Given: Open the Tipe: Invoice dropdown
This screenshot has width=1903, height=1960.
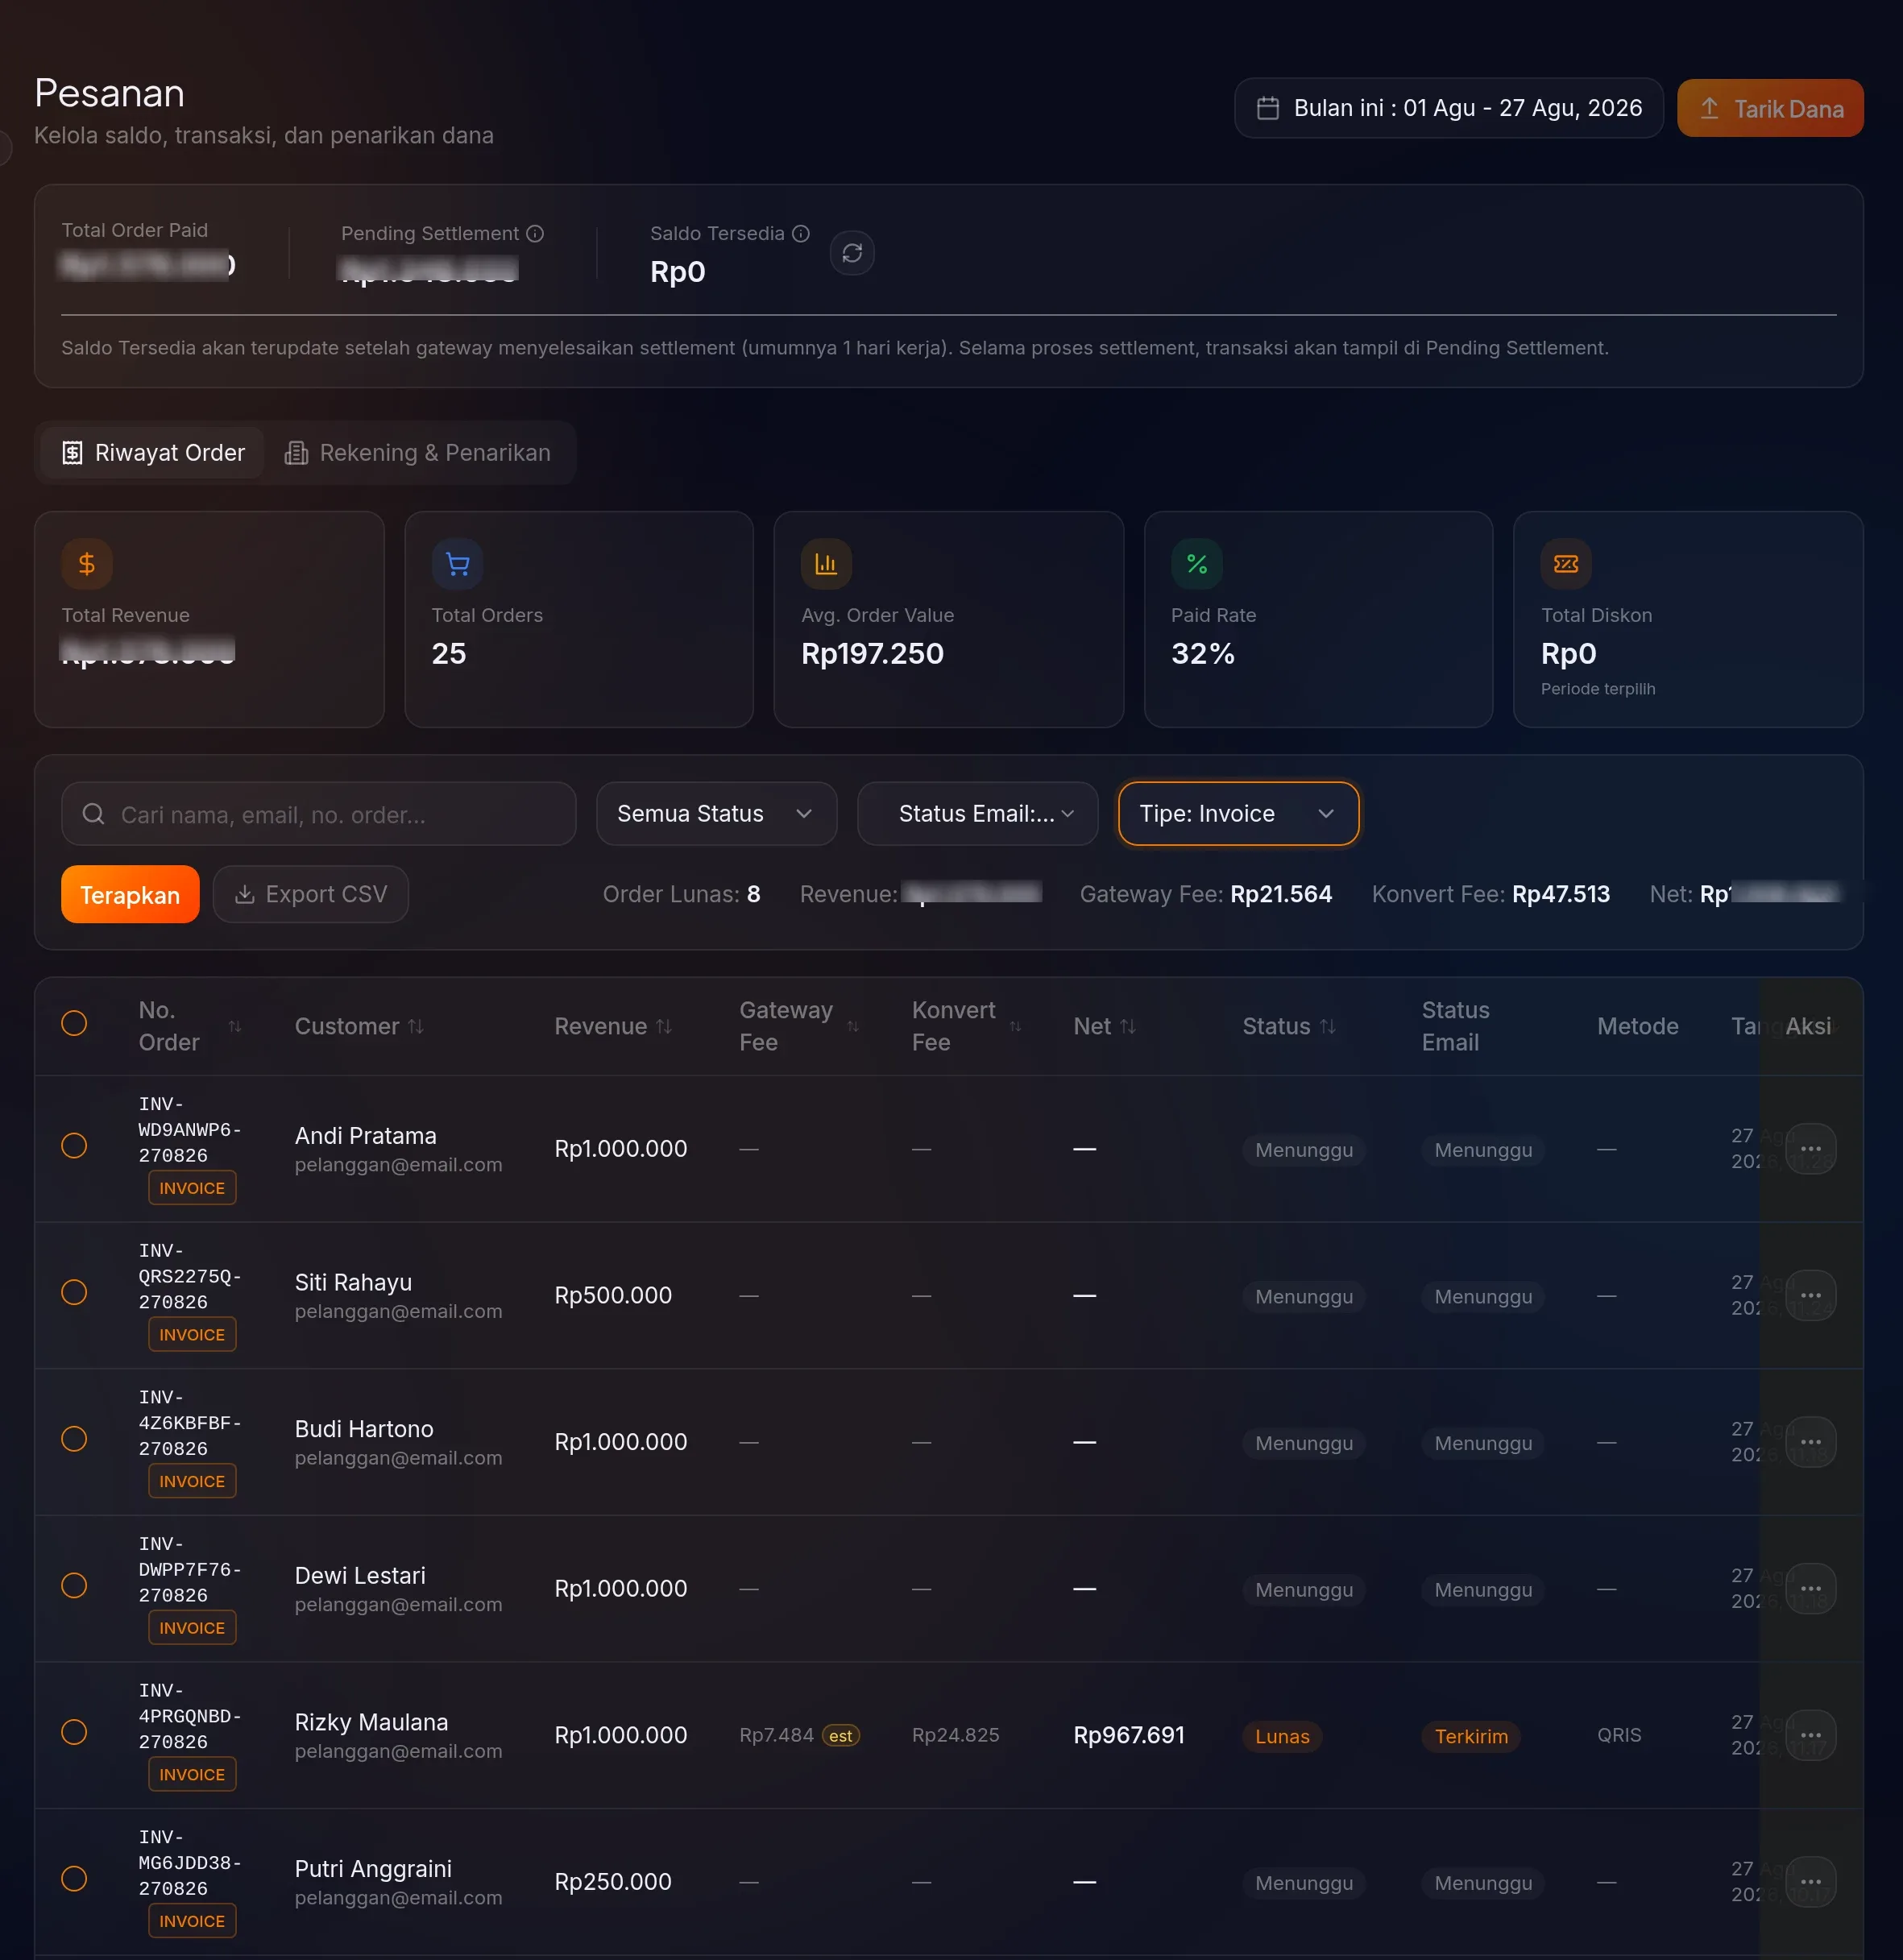Looking at the screenshot, I should coord(1238,814).
